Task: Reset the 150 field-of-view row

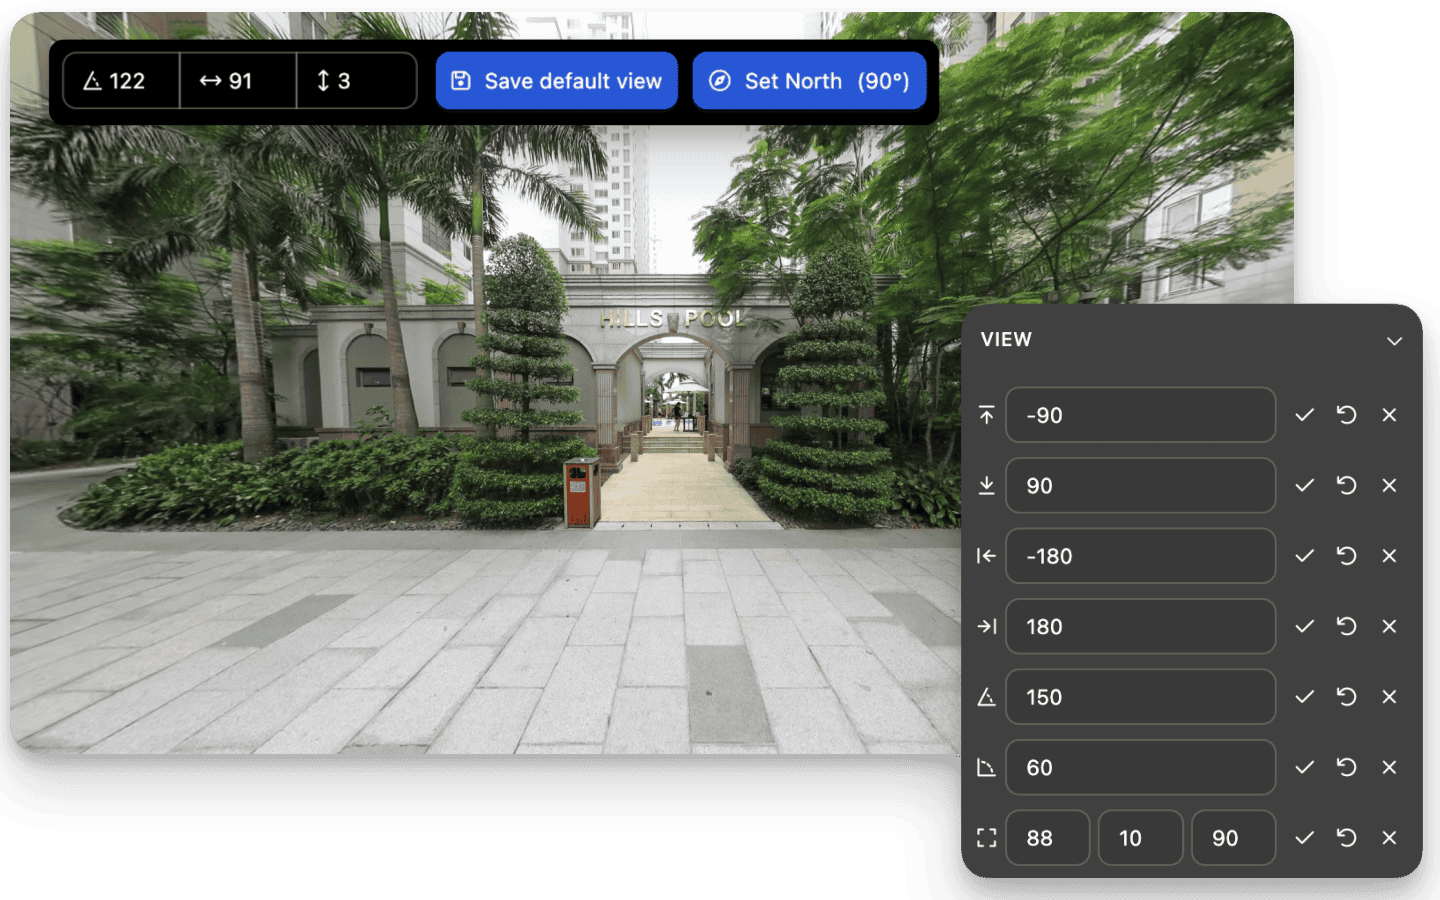Action: 1346,697
